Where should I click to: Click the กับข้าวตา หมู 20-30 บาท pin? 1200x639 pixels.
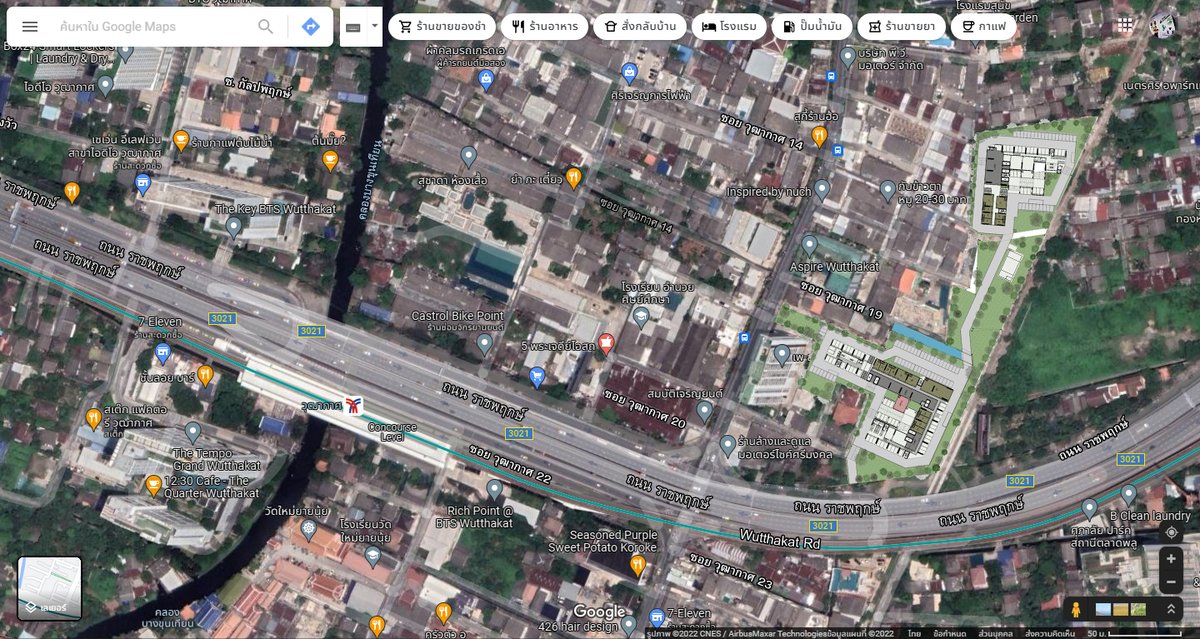coord(887,190)
